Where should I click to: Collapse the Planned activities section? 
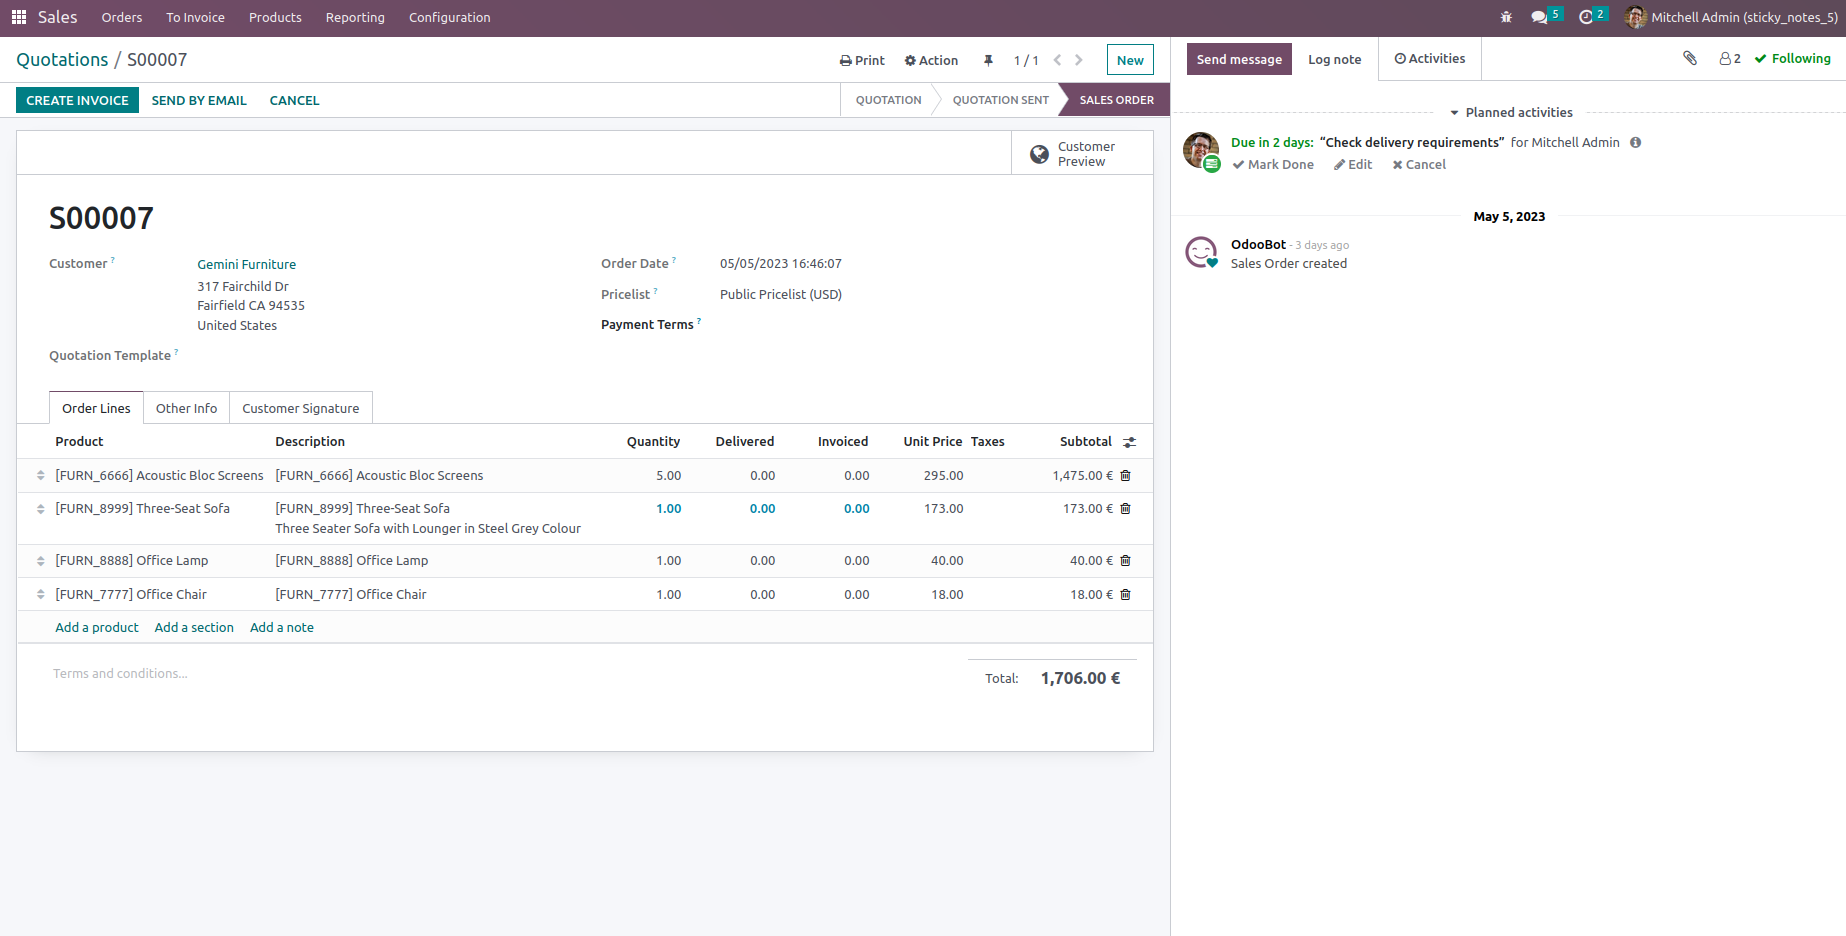click(x=1510, y=113)
